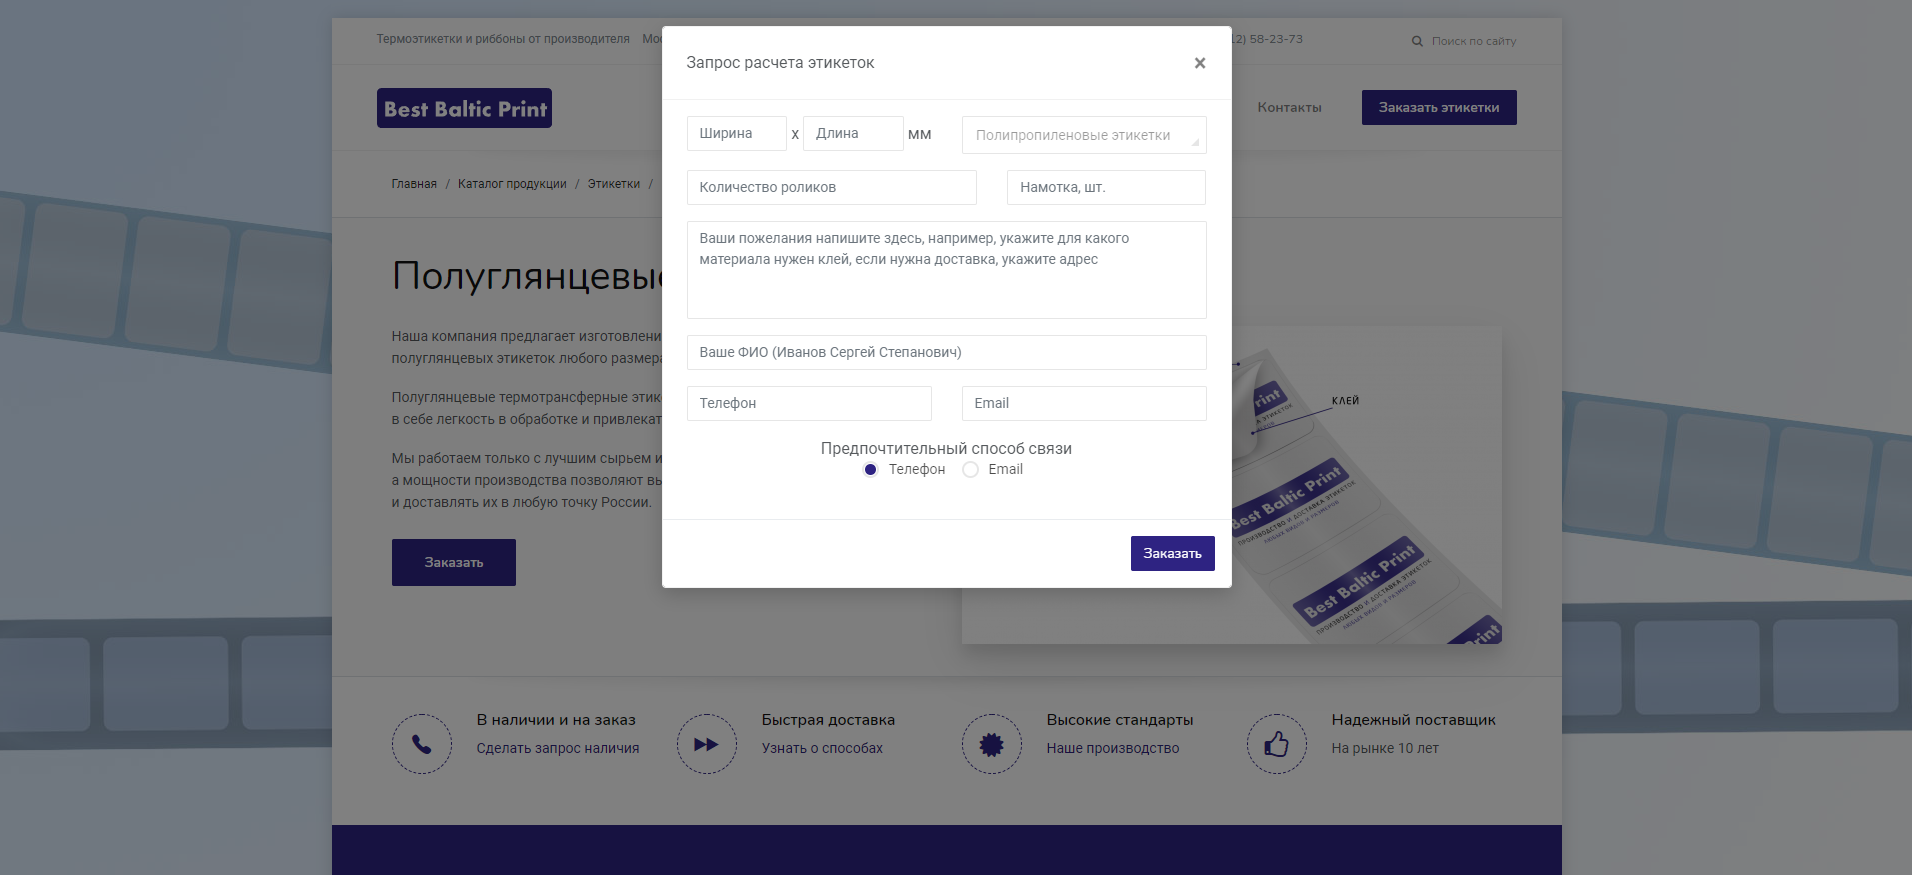Image resolution: width=1912 pixels, height=875 pixels.
Task: Click the thumbs-up reliable supplier icon
Action: pyautogui.click(x=1276, y=744)
